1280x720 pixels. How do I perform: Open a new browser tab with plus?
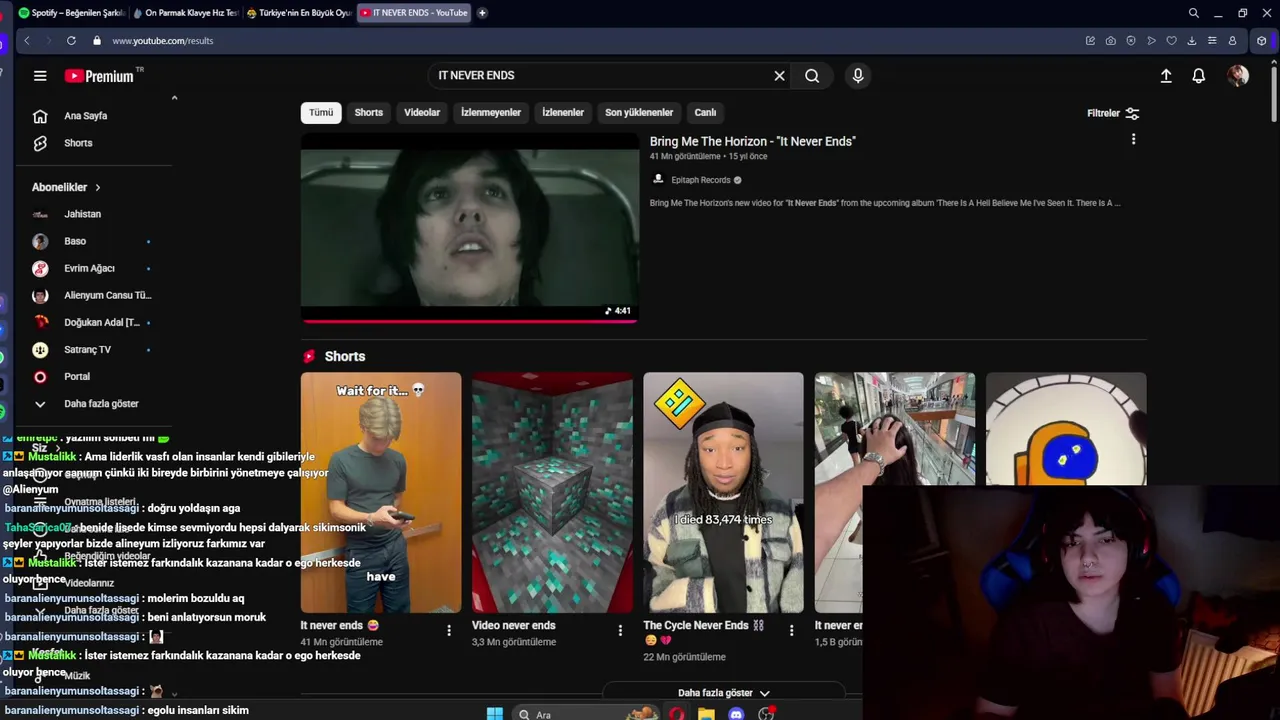[x=482, y=13]
